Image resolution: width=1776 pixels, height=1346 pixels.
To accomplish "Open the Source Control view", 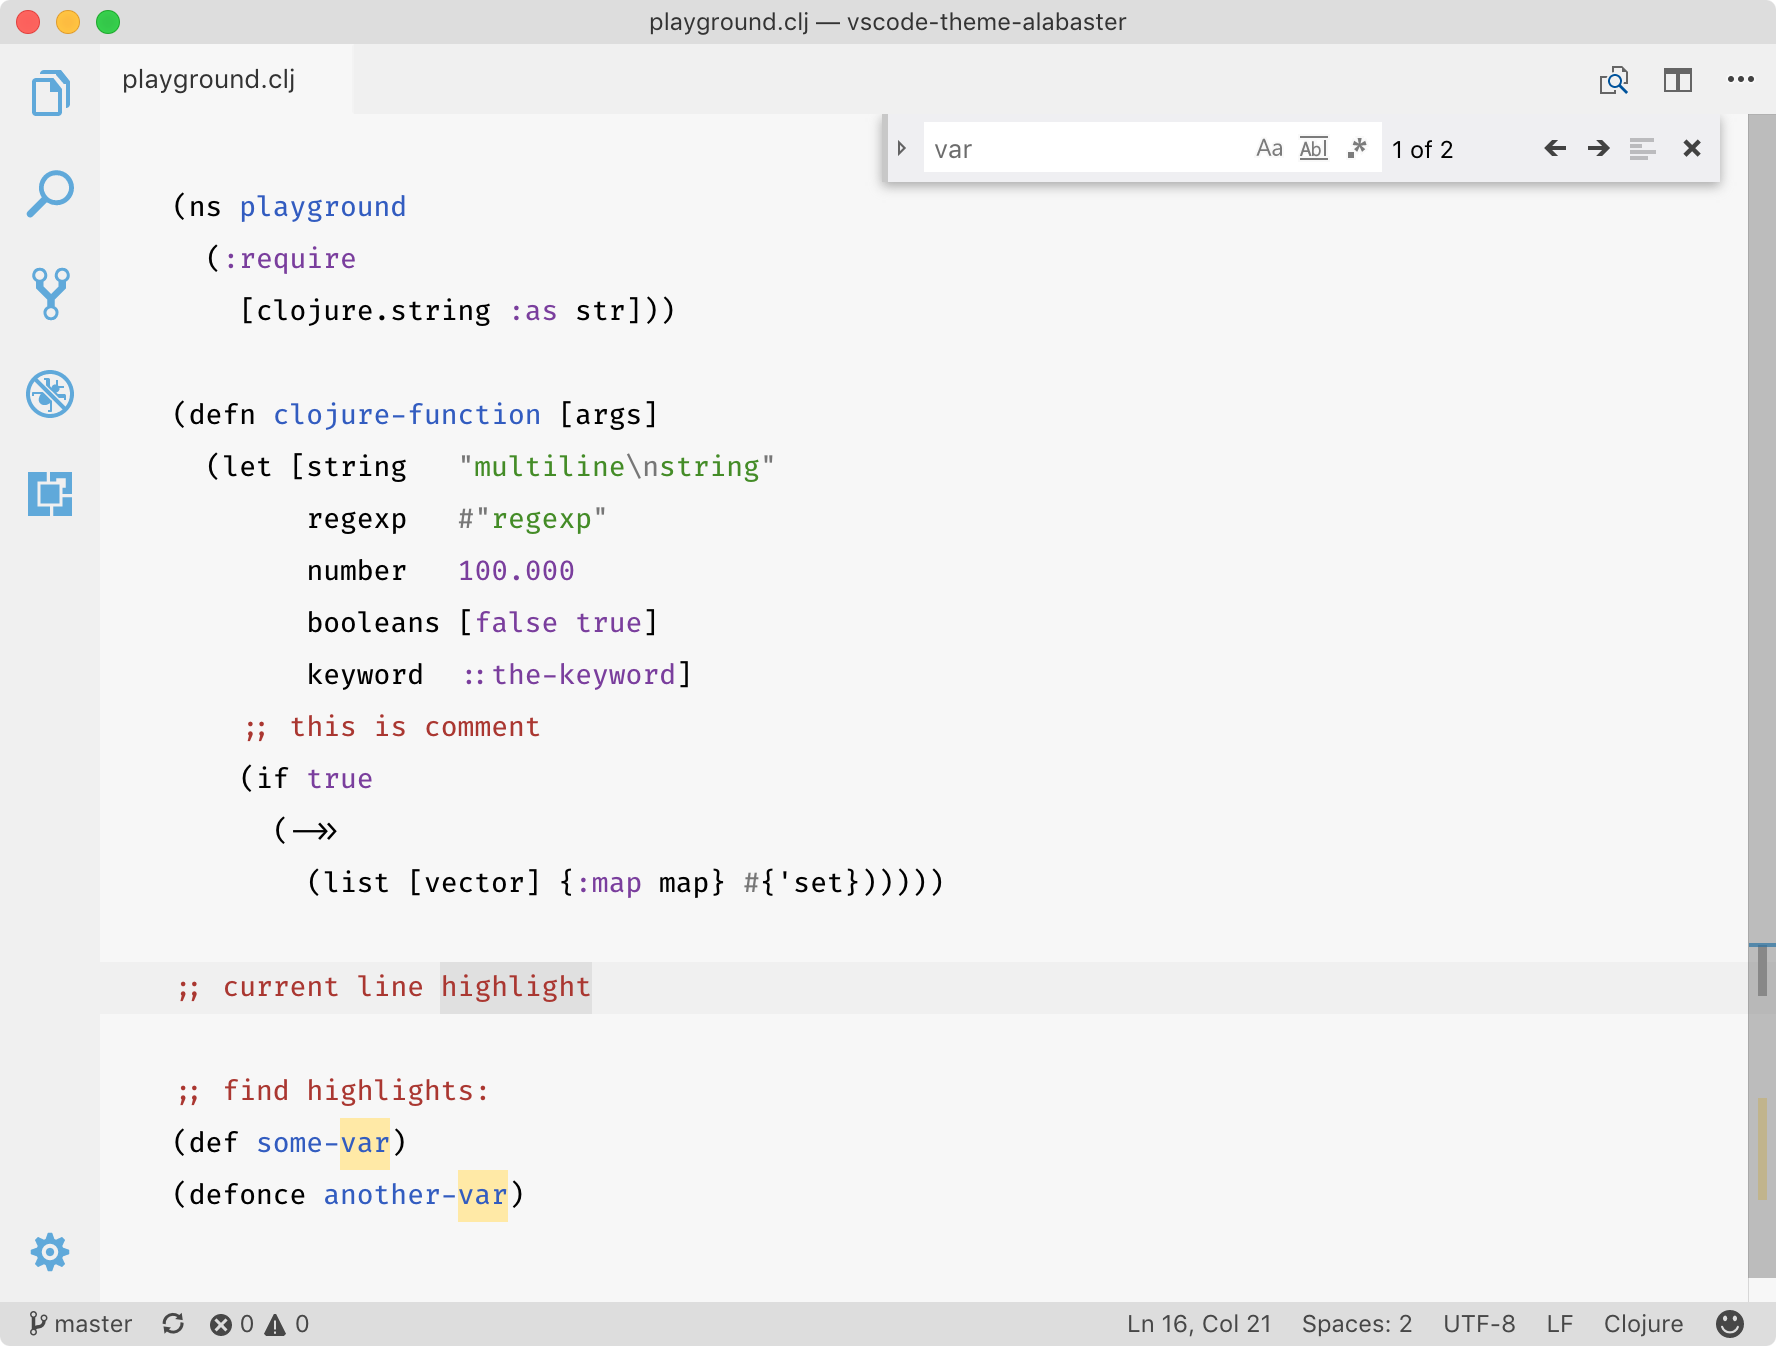I will [x=50, y=293].
